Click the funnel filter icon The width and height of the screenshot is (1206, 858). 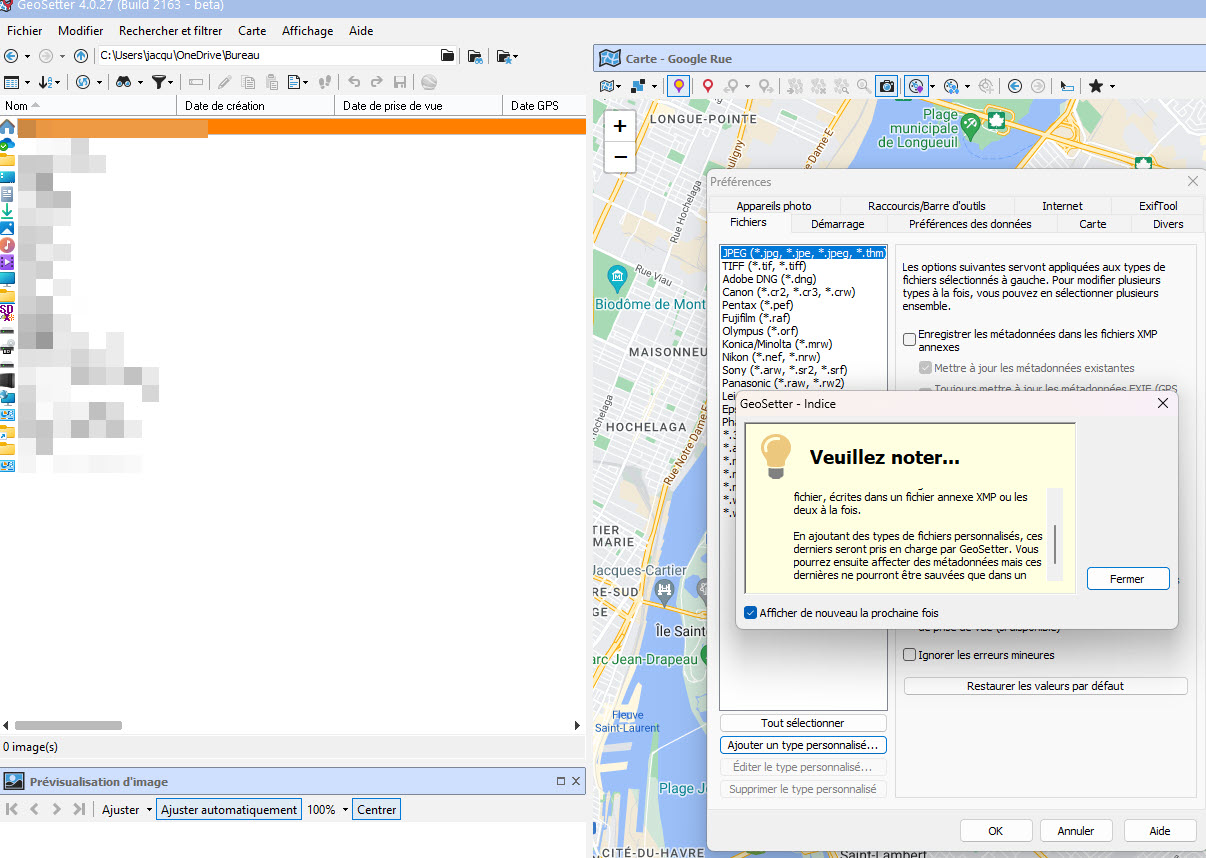point(158,82)
